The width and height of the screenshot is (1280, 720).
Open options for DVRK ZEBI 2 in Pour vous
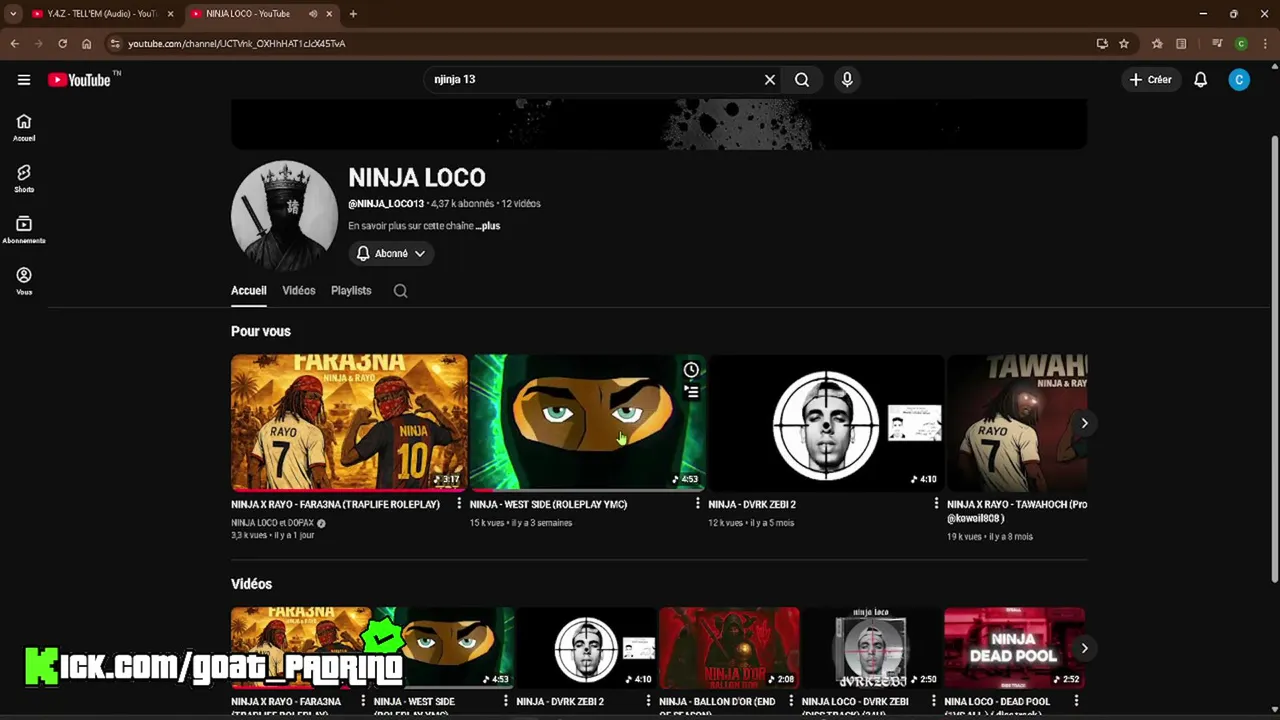pyautogui.click(x=936, y=504)
